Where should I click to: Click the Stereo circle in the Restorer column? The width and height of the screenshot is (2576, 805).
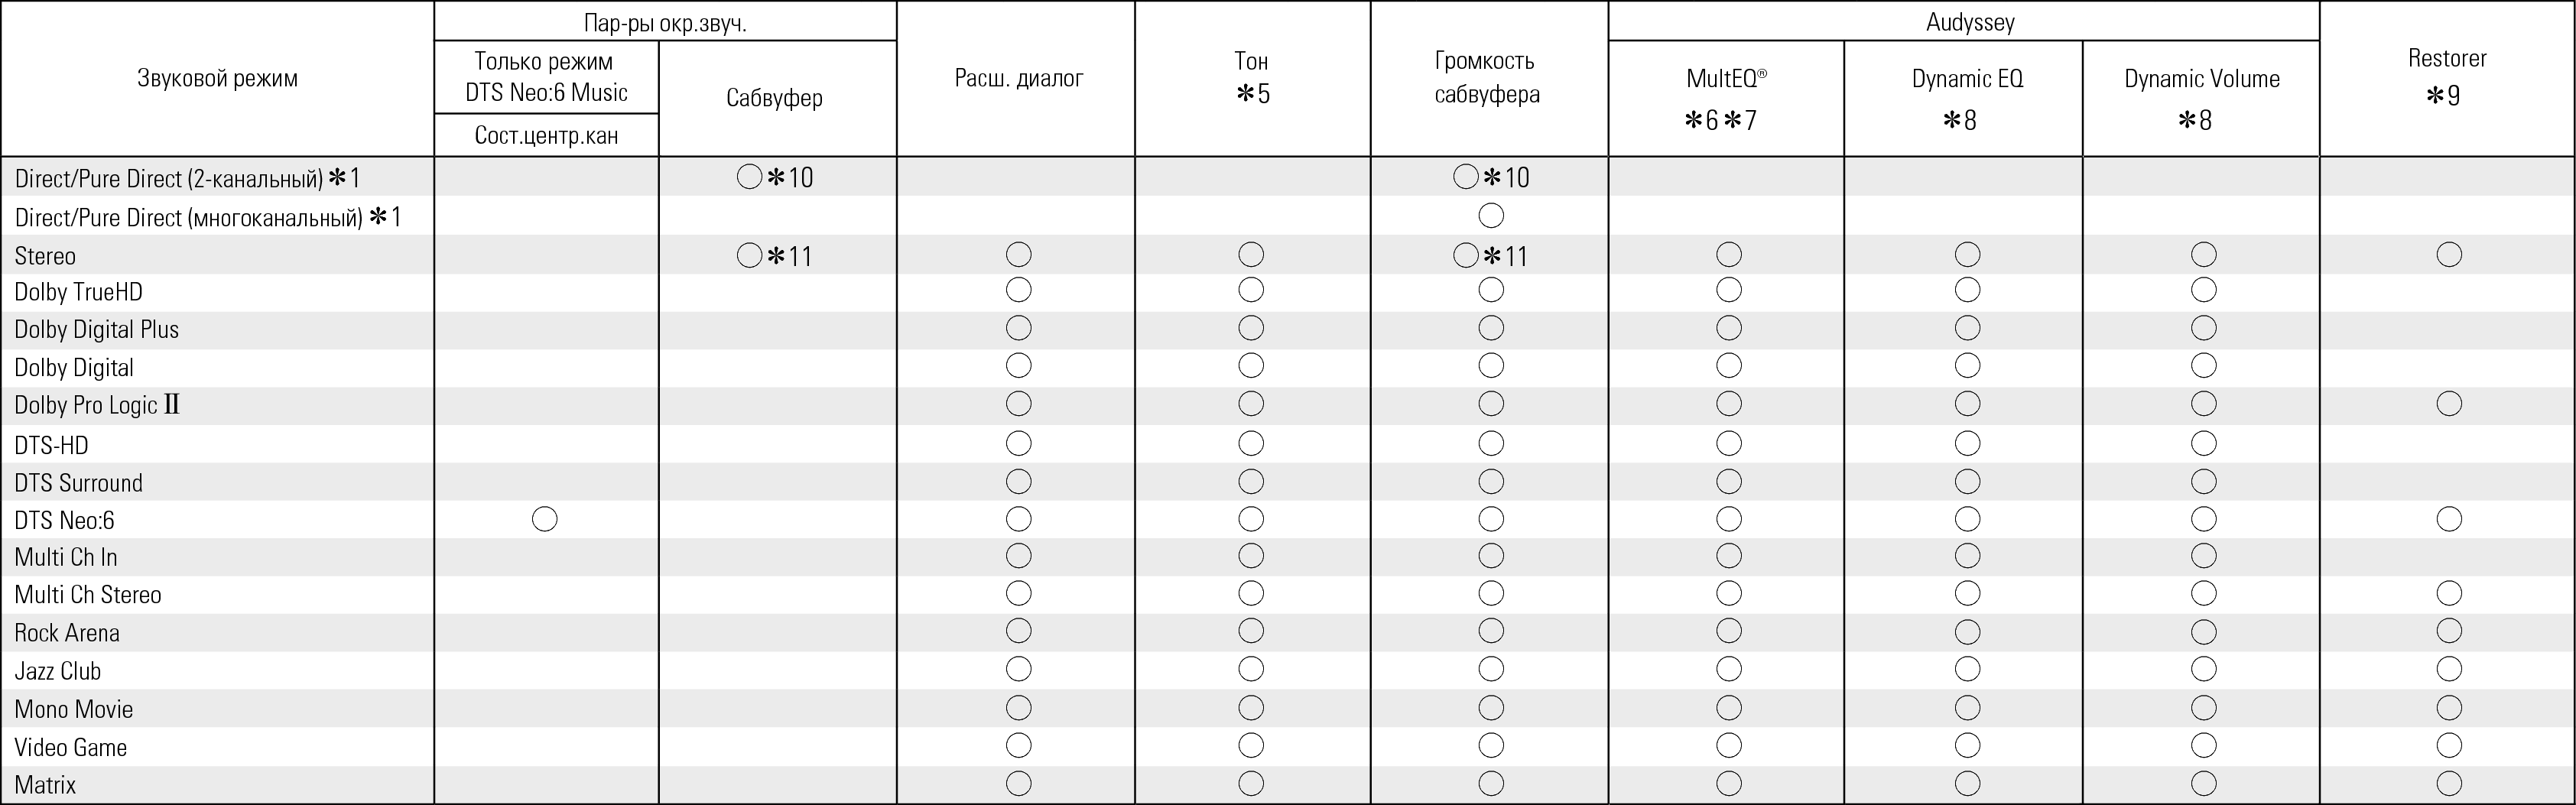2449,255
